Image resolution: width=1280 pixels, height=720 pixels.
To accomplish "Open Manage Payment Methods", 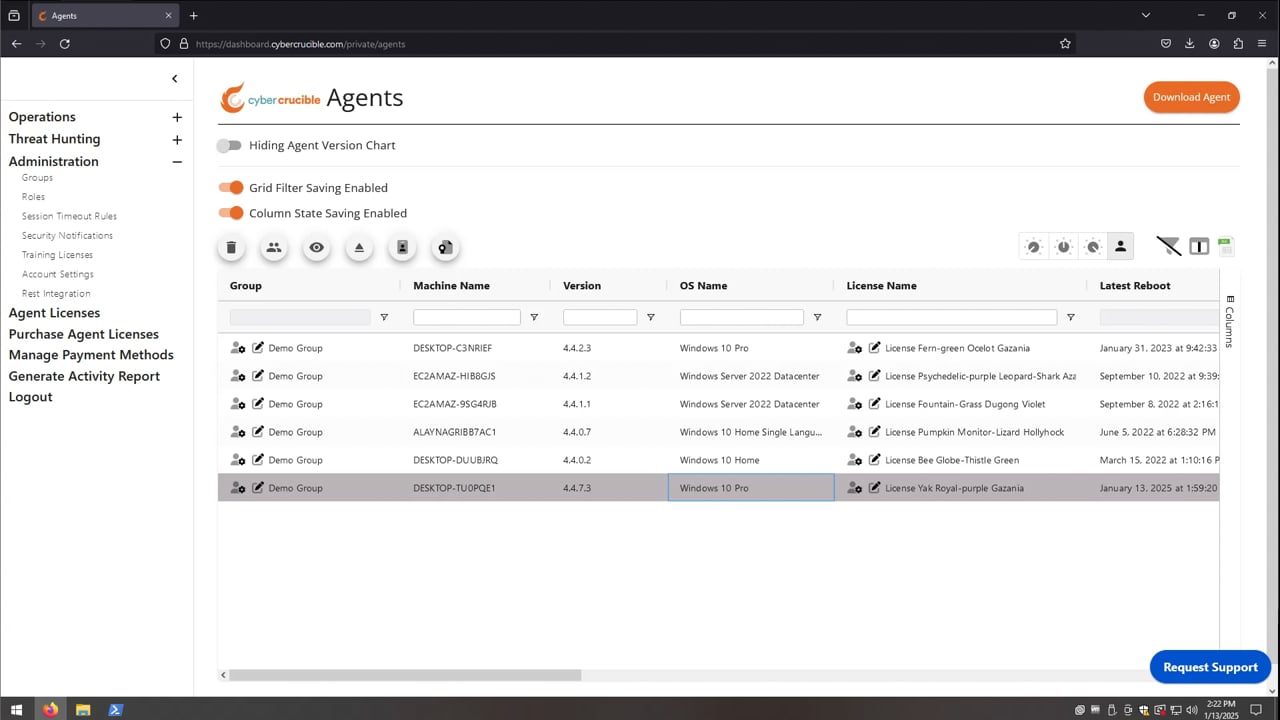I will (x=91, y=355).
